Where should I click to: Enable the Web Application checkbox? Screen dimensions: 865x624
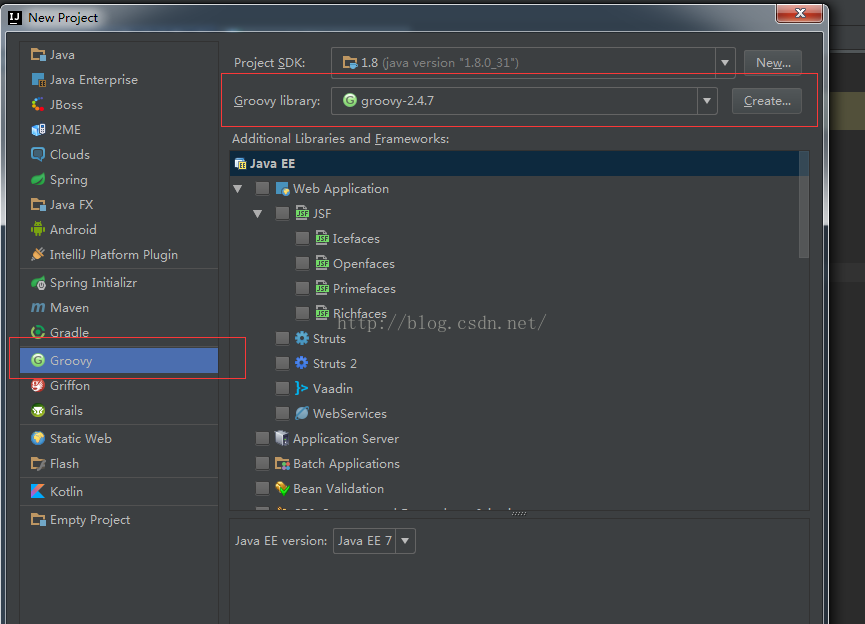[x=263, y=189]
